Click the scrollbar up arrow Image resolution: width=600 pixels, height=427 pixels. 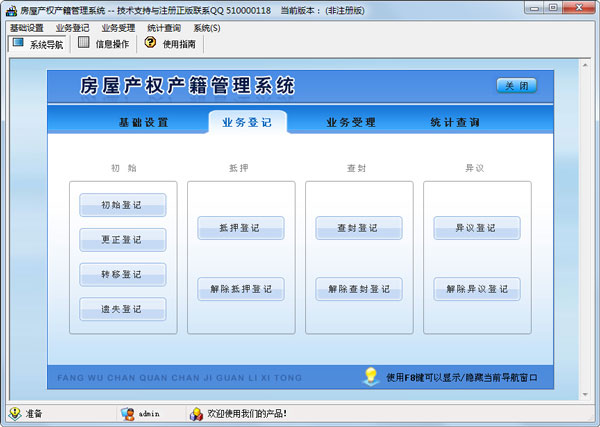(585, 65)
